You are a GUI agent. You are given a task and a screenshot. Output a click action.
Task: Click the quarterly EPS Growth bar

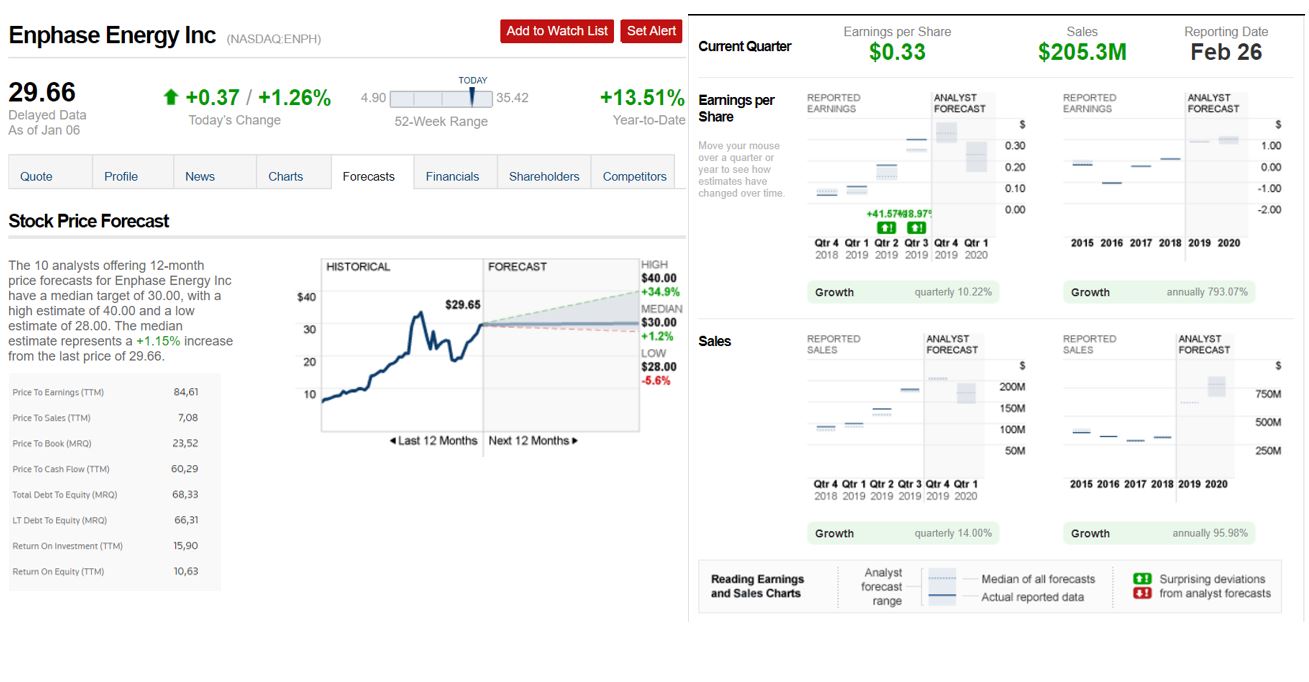(903, 292)
